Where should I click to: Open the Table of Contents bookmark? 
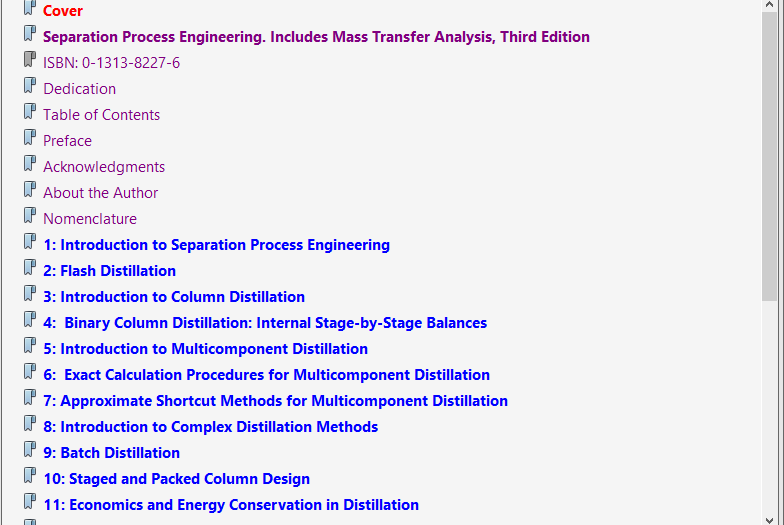coord(101,115)
